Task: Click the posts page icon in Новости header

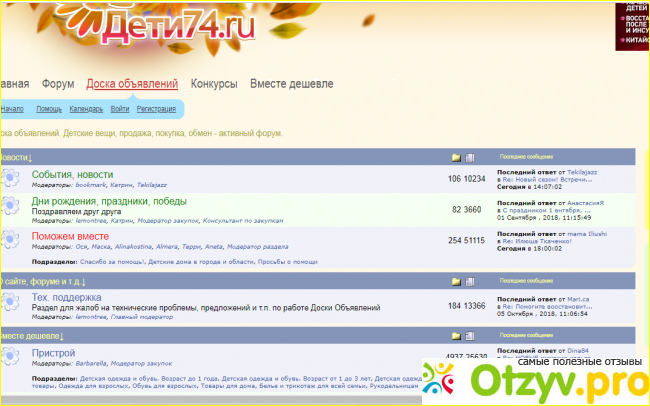Action: tap(470, 157)
